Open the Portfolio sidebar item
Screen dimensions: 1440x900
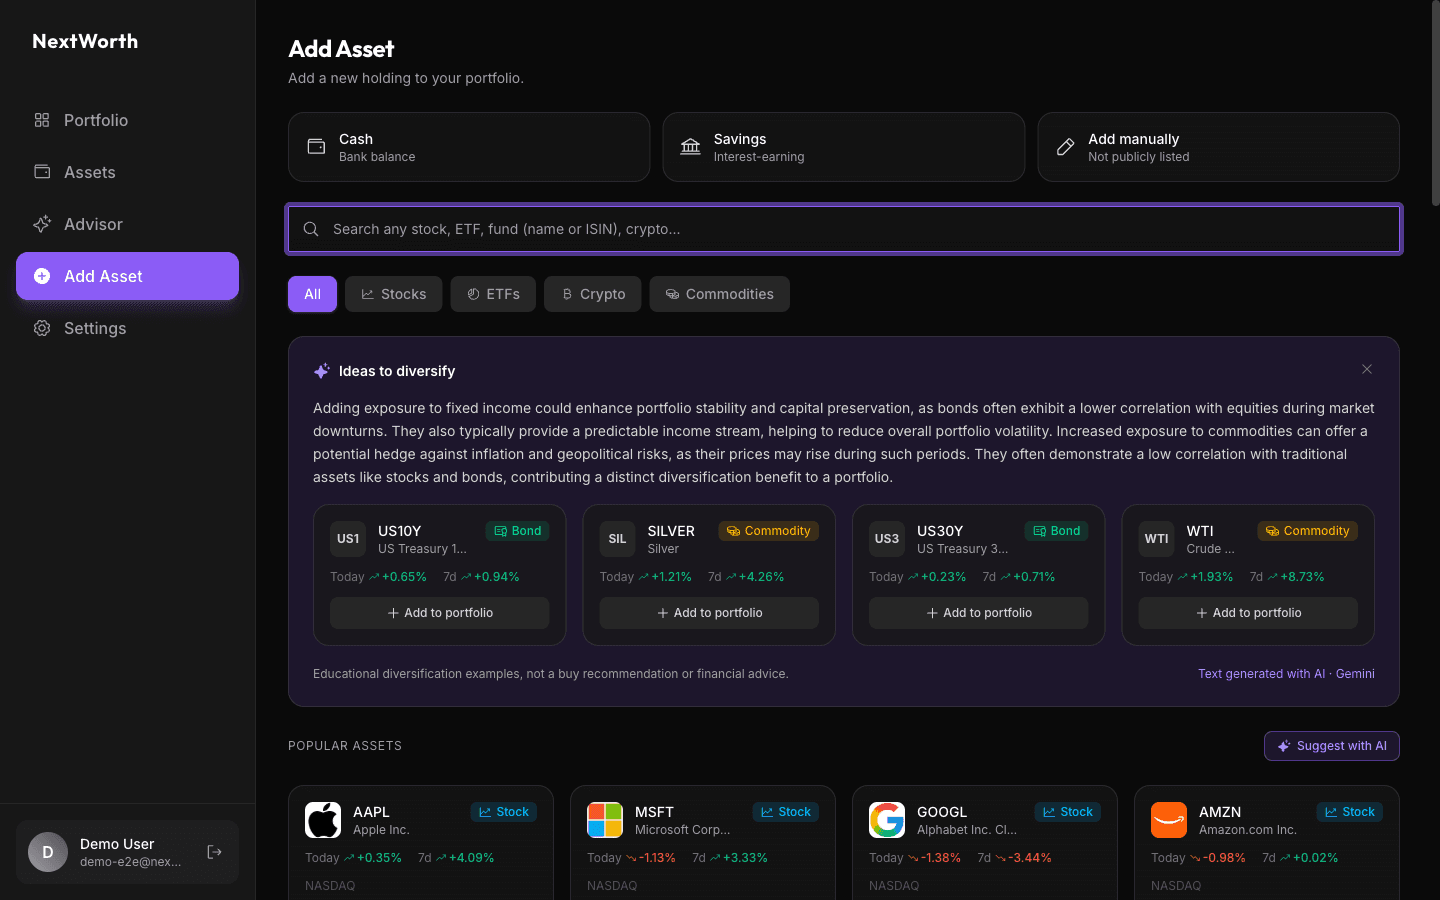127,120
